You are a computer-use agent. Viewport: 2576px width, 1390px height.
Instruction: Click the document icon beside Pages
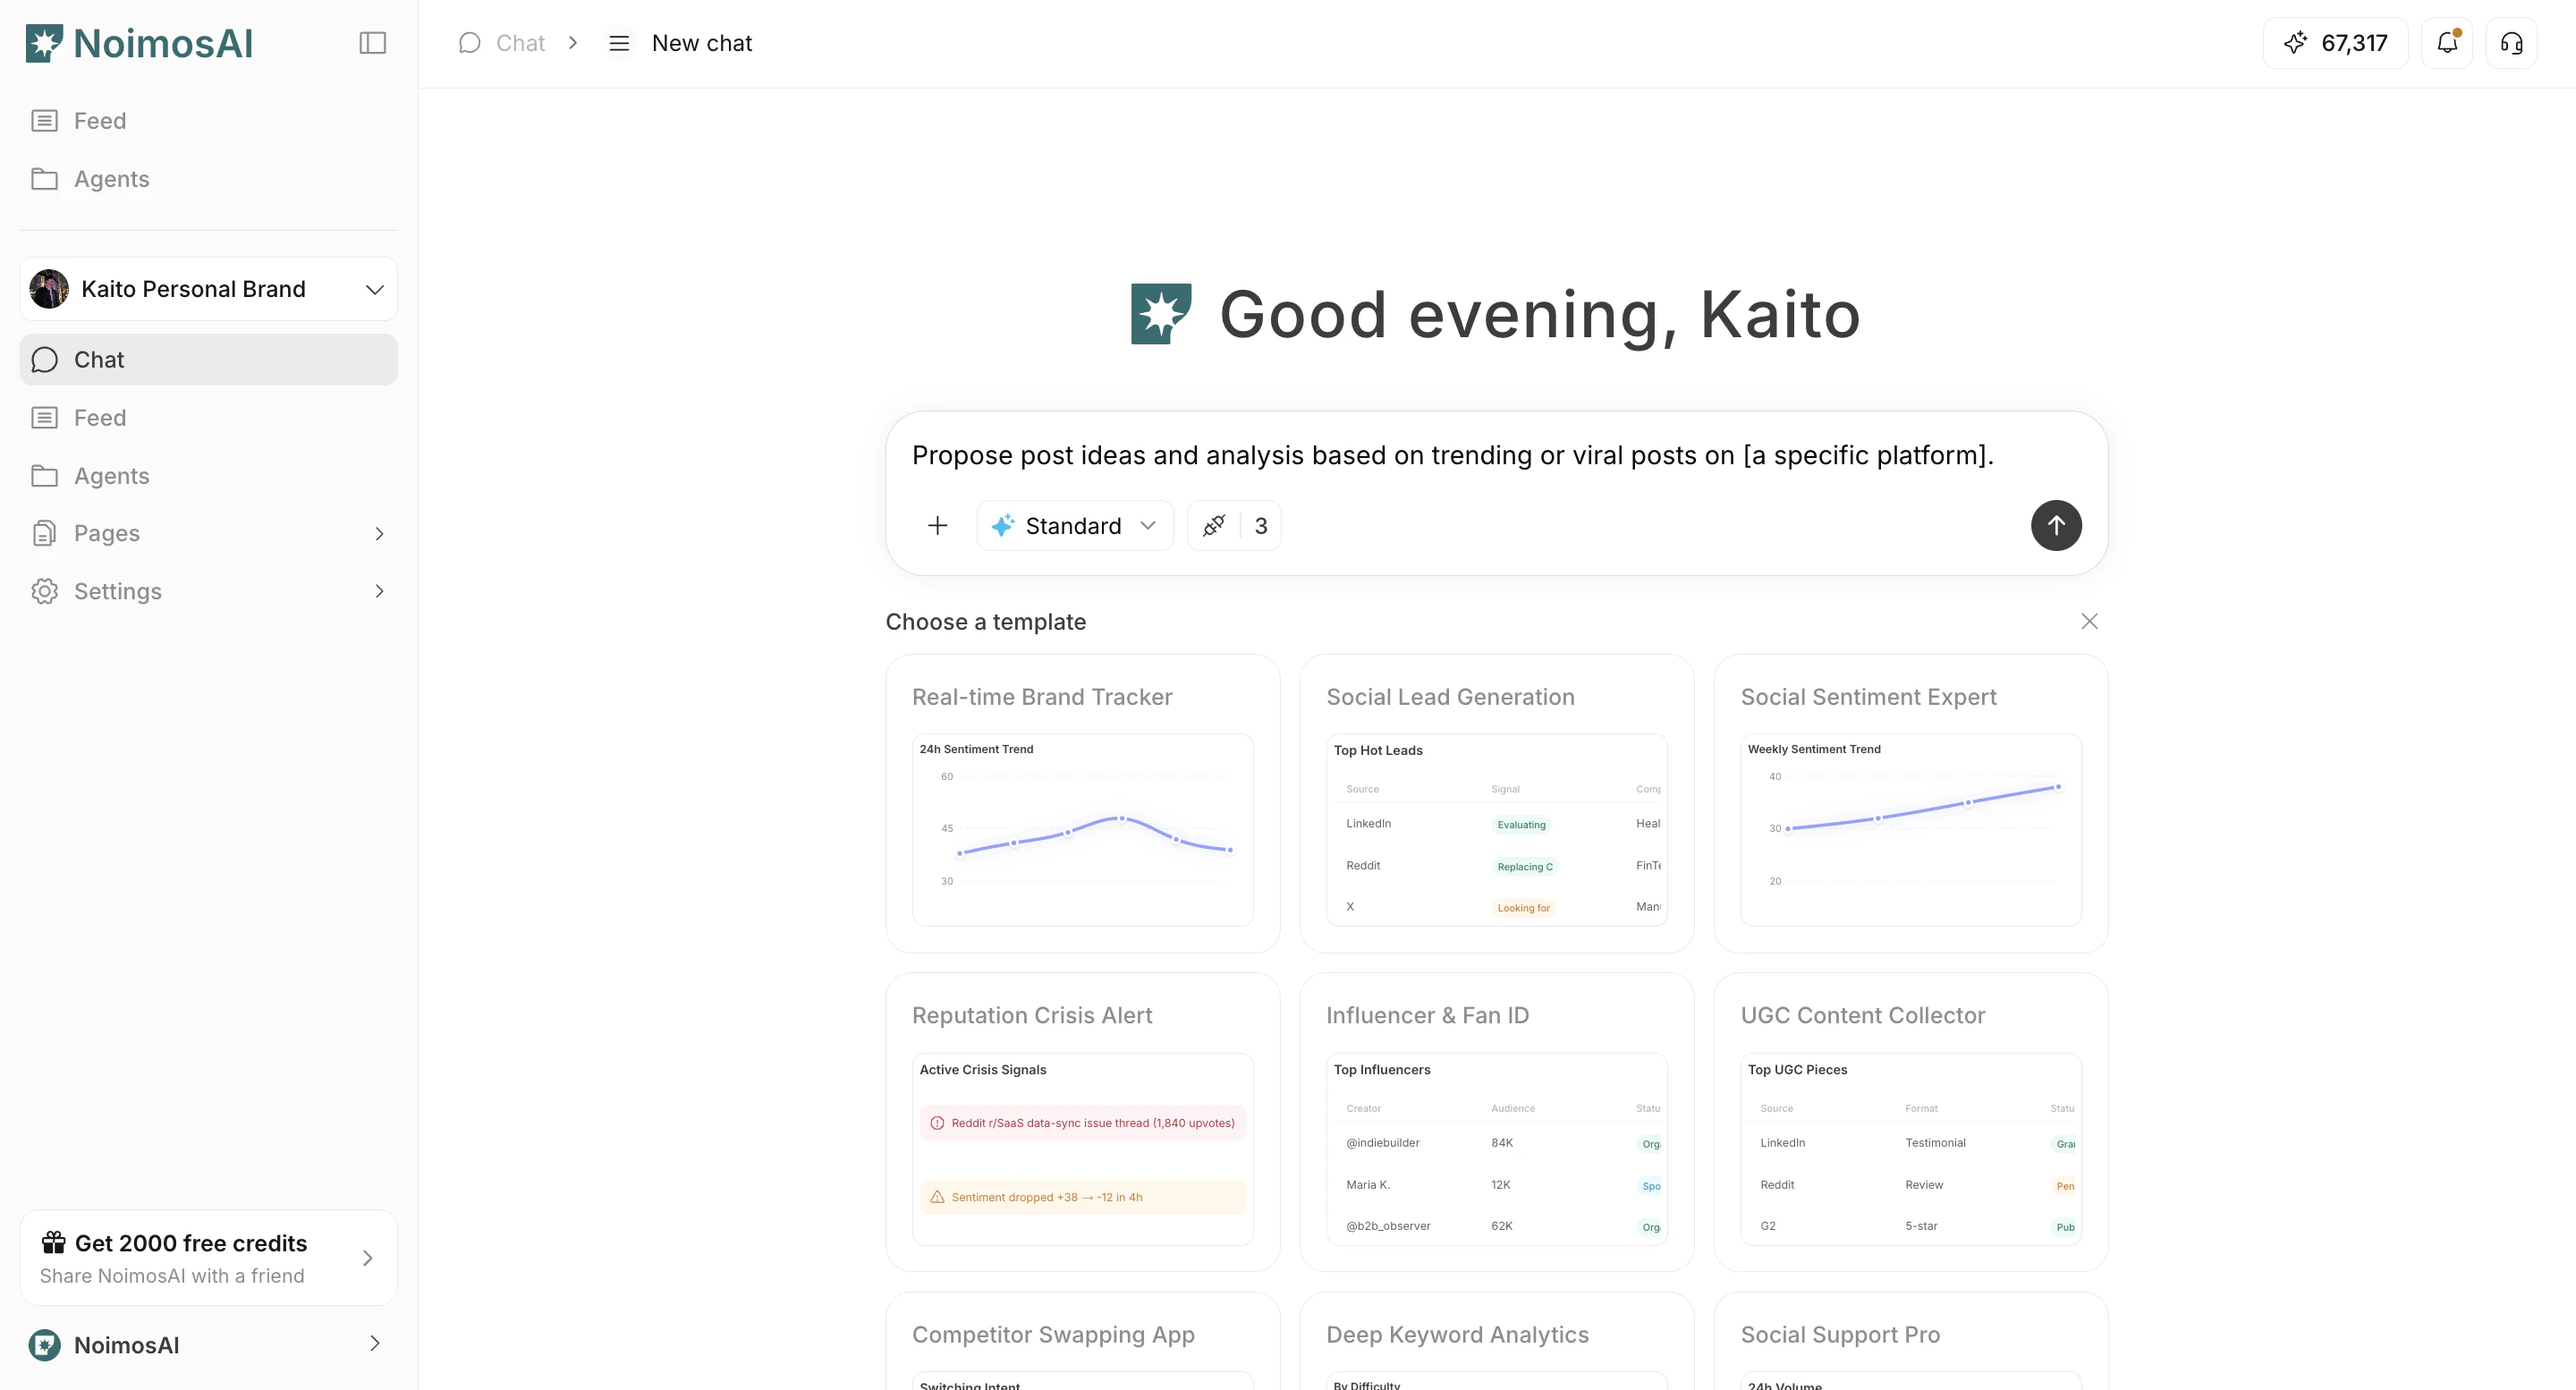(44, 533)
